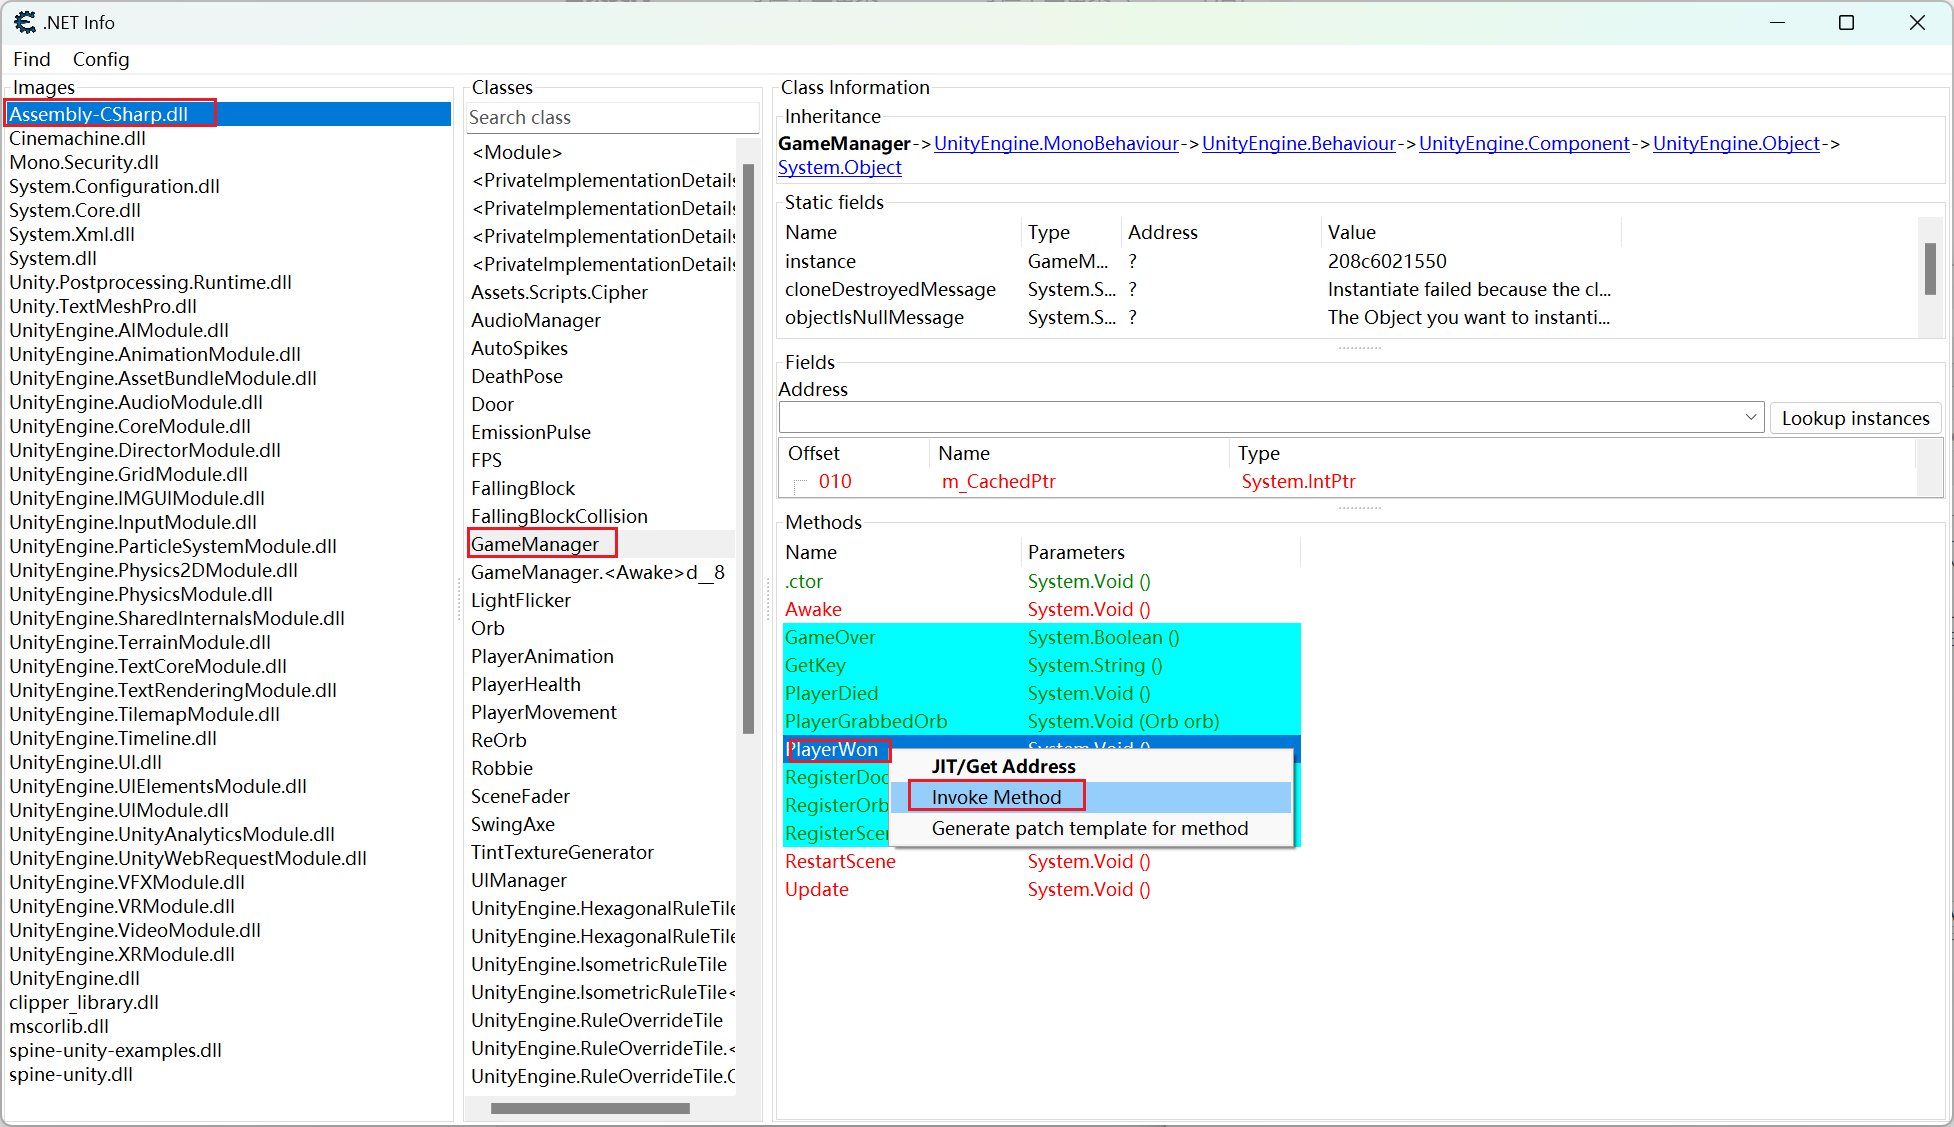Image resolution: width=1954 pixels, height=1127 pixels.
Task: Select UIManager class in Classes list
Action: pos(518,880)
